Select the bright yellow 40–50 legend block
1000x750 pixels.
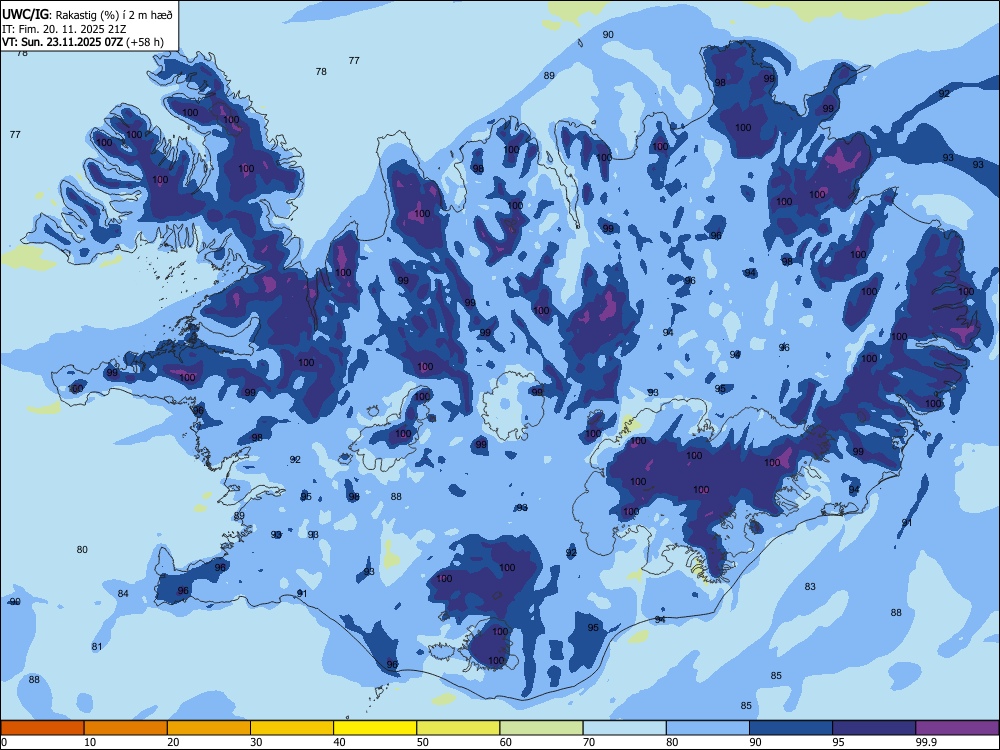(x=375, y=728)
